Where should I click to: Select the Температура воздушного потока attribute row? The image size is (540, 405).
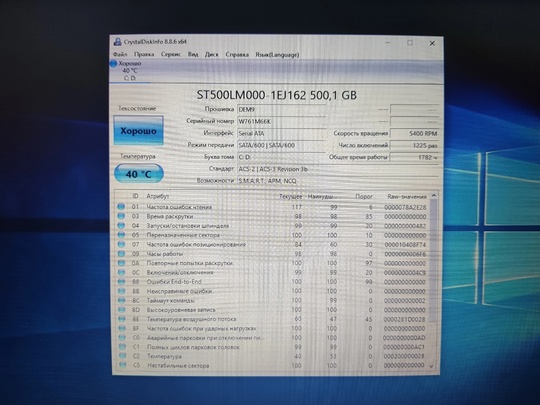[x=272, y=319]
